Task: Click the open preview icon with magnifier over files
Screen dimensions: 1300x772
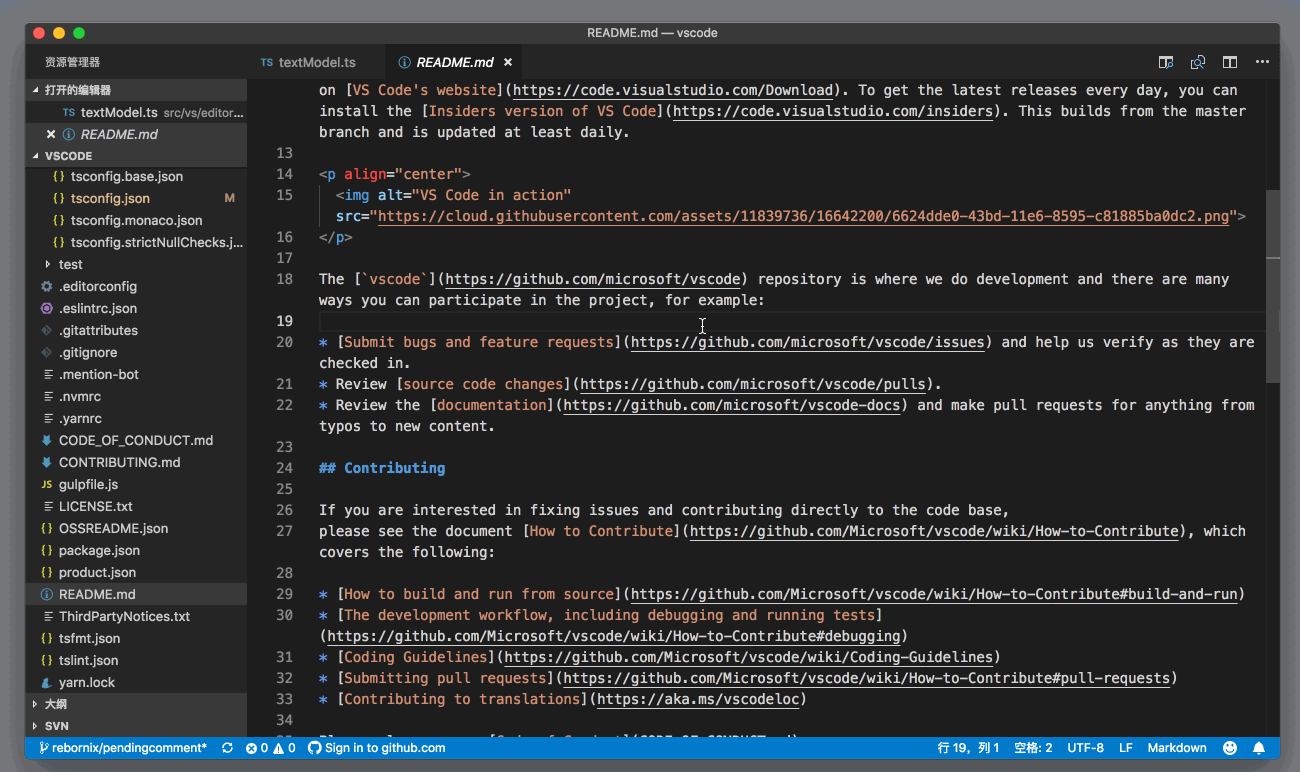Action: 1198,62
